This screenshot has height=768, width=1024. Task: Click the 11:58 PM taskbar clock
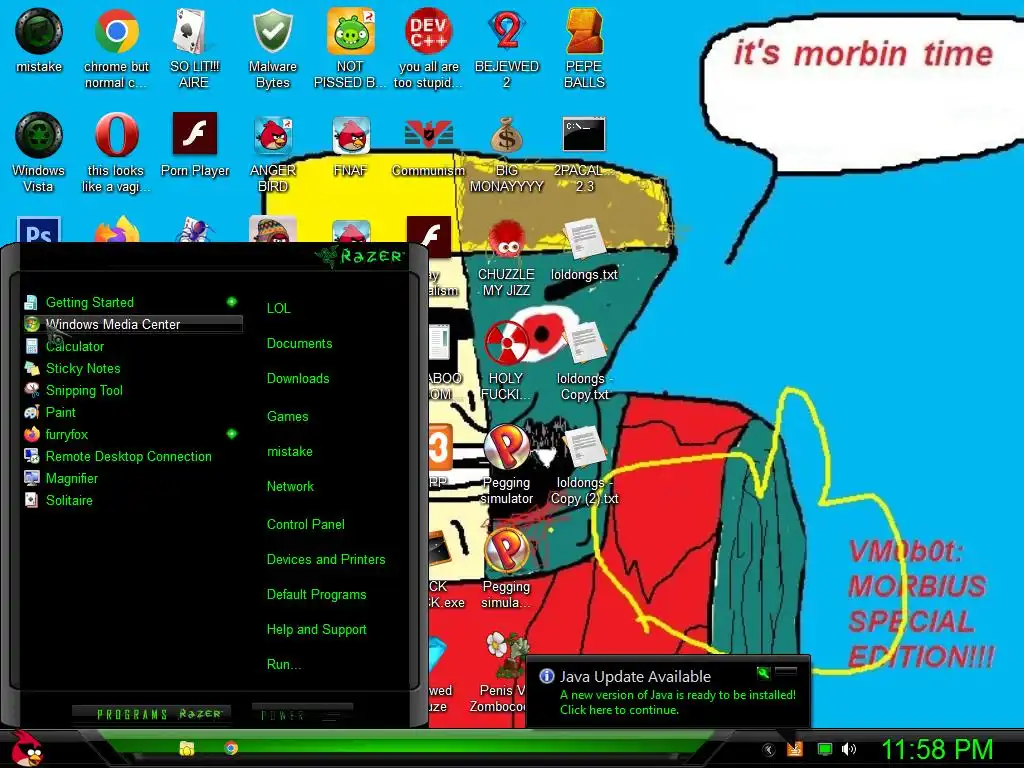click(937, 749)
